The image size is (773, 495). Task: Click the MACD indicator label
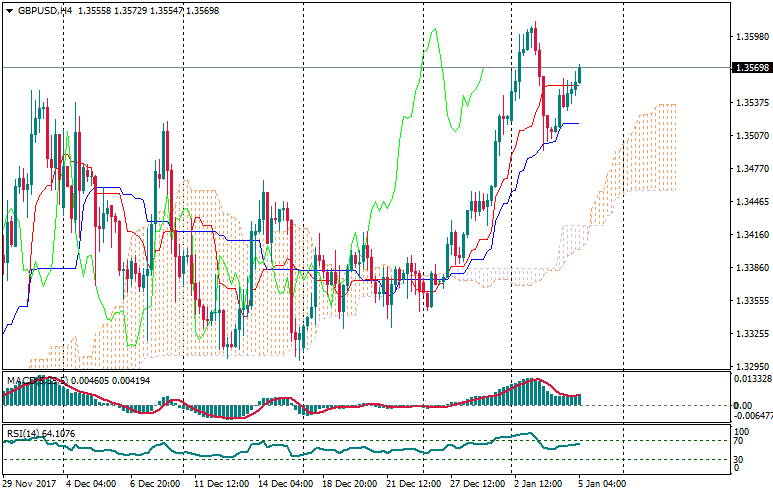[22, 381]
